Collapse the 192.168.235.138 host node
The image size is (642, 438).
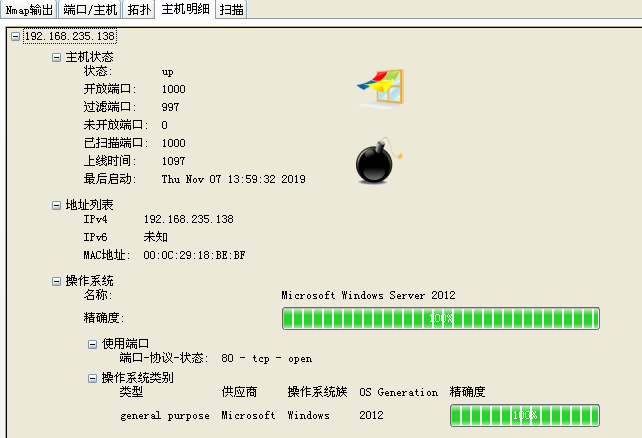point(14,37)
